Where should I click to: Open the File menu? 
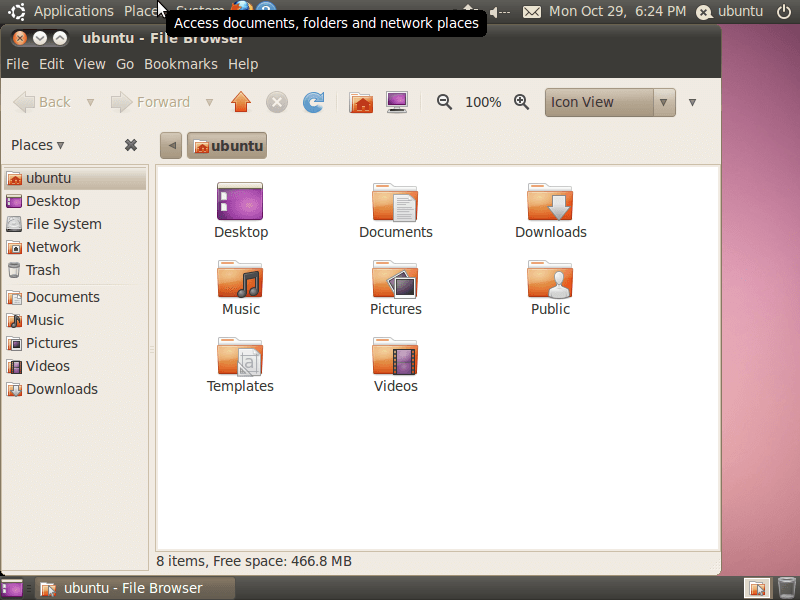tap(17, 64)
